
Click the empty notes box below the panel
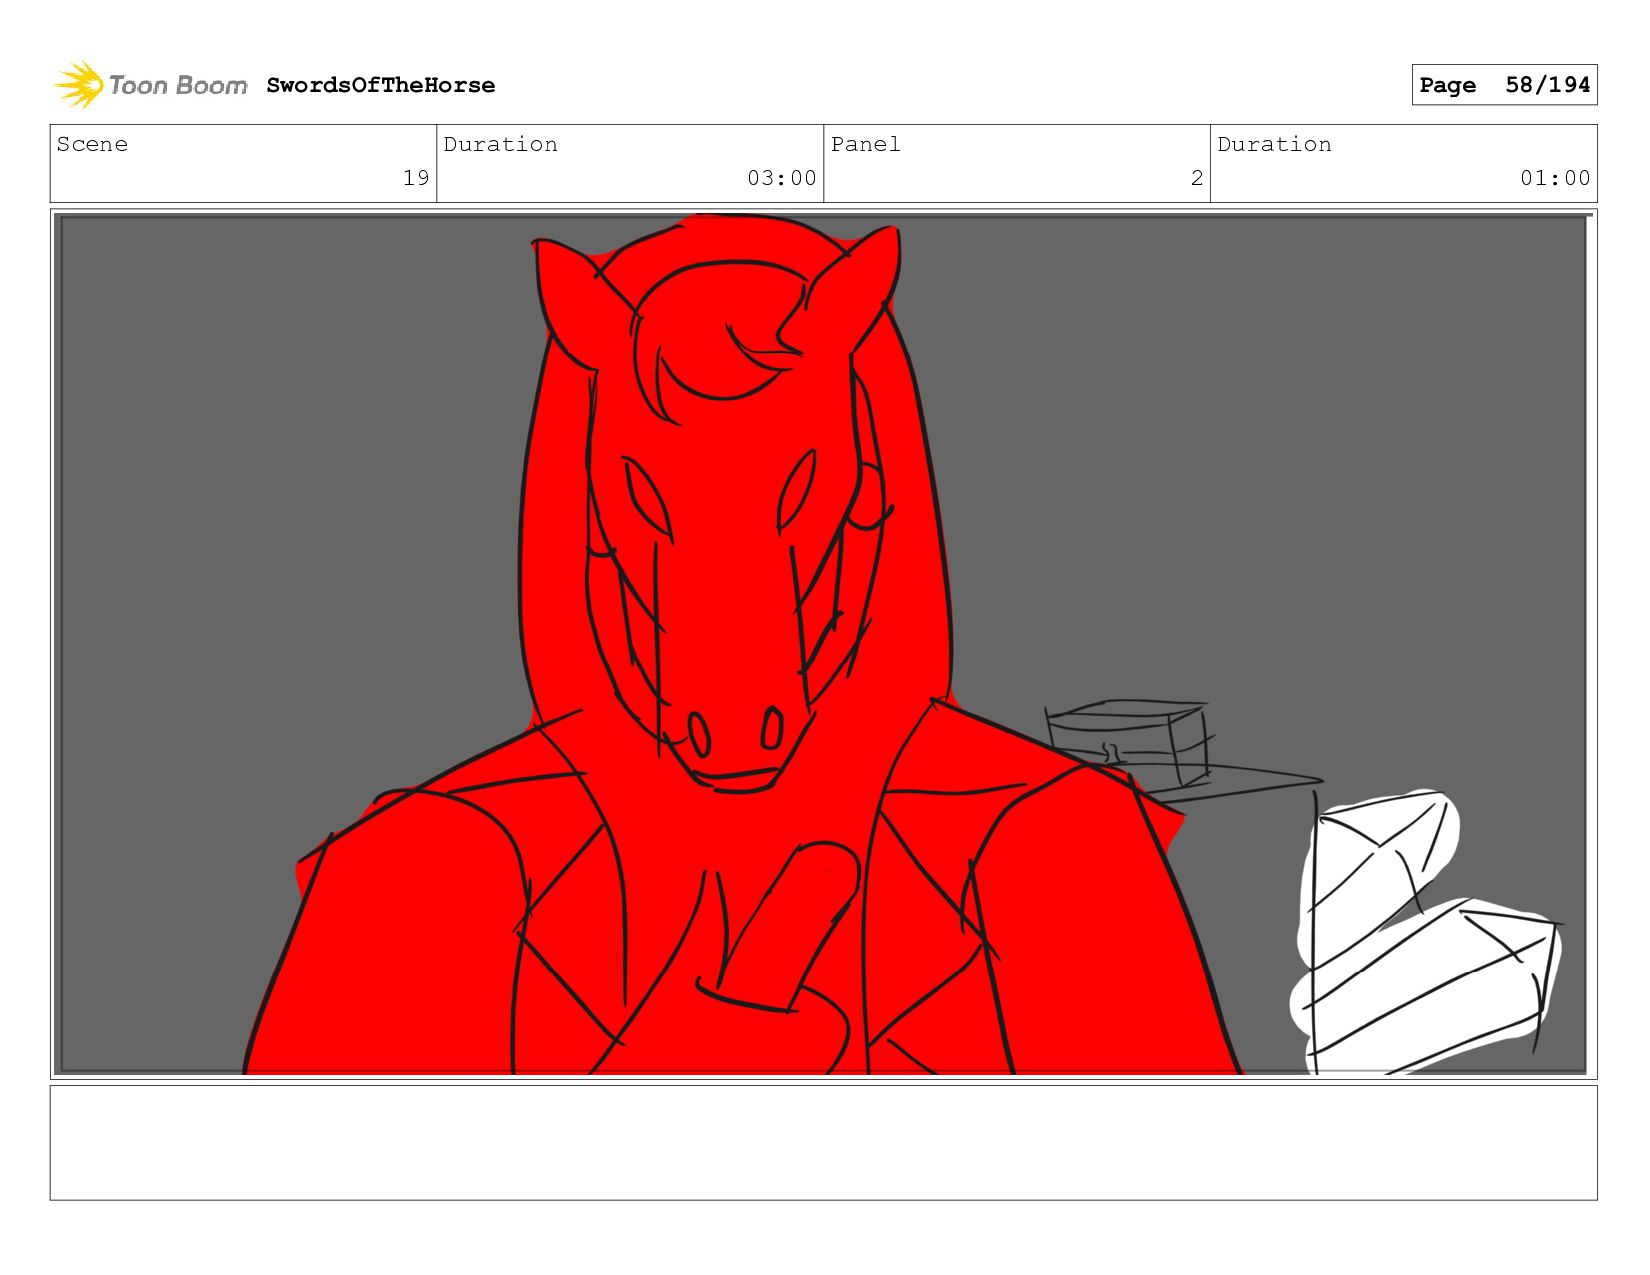point(823,1142)
